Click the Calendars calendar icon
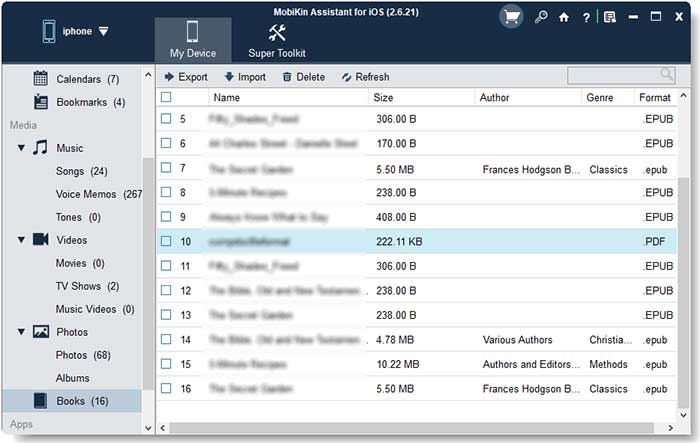 [41, 78]
